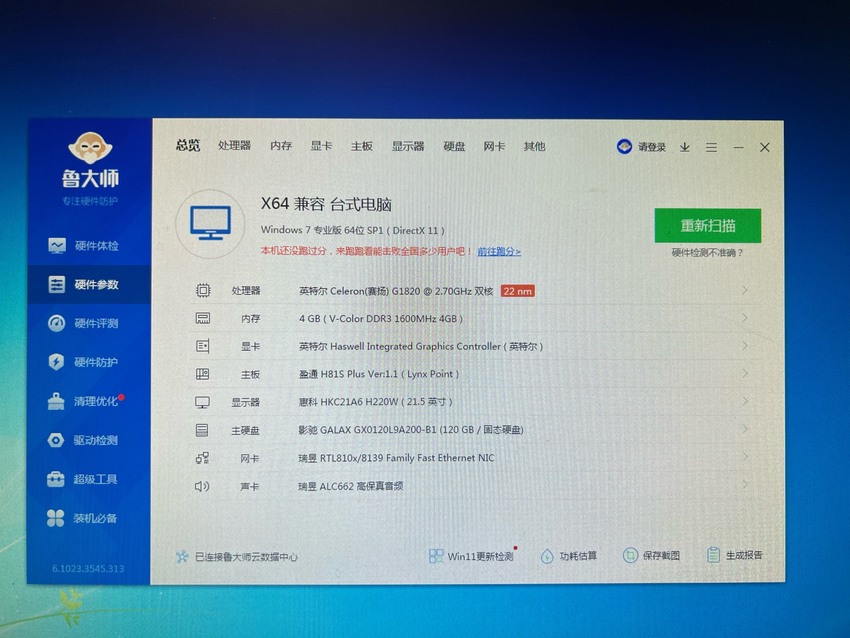Open the hamburger menu icon

711,147
